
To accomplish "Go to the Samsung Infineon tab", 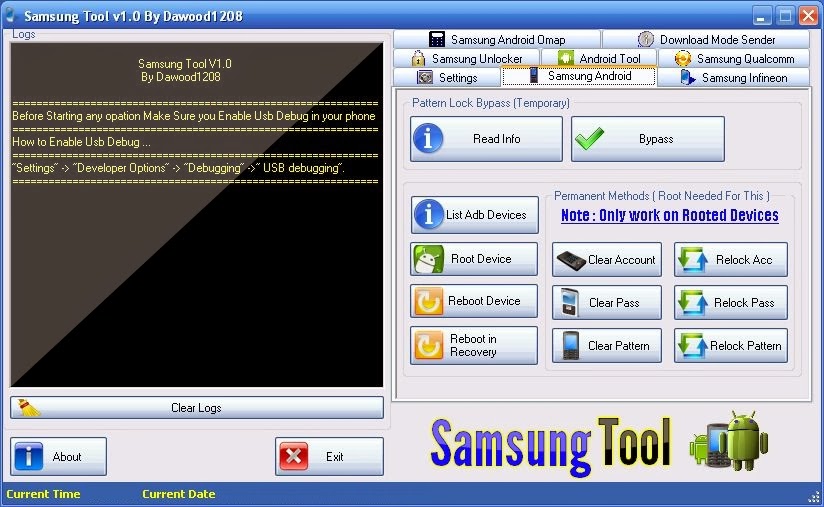I will 734,77.
